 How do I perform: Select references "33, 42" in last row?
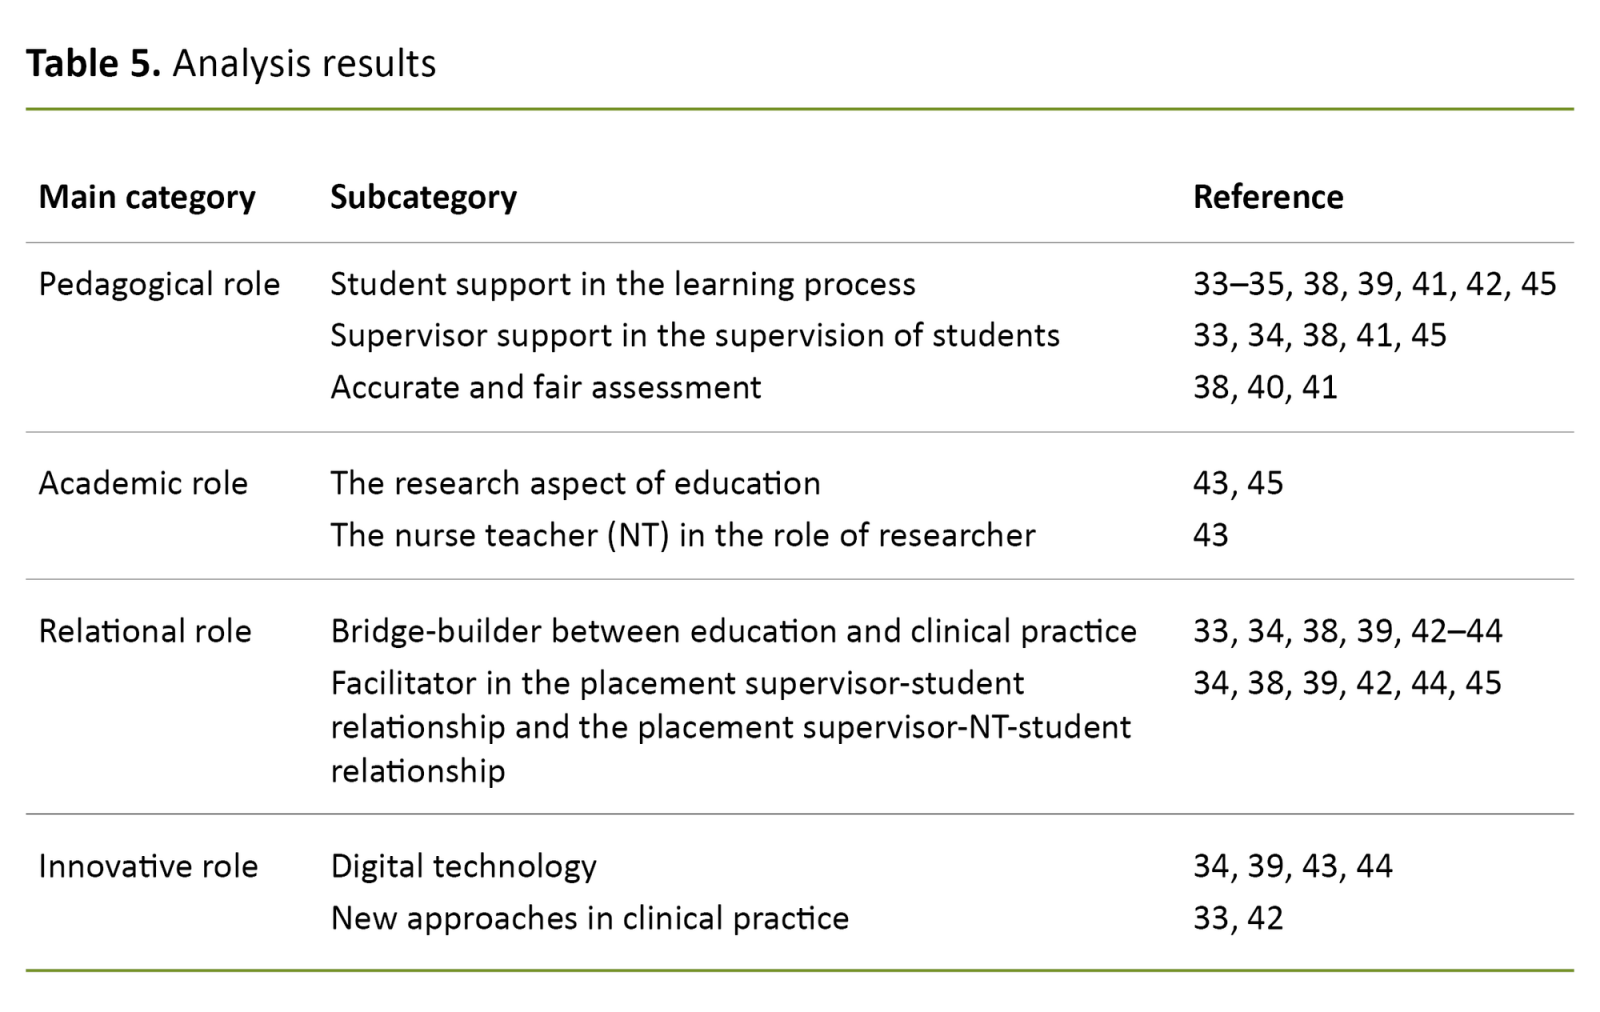coord(1237,918)
